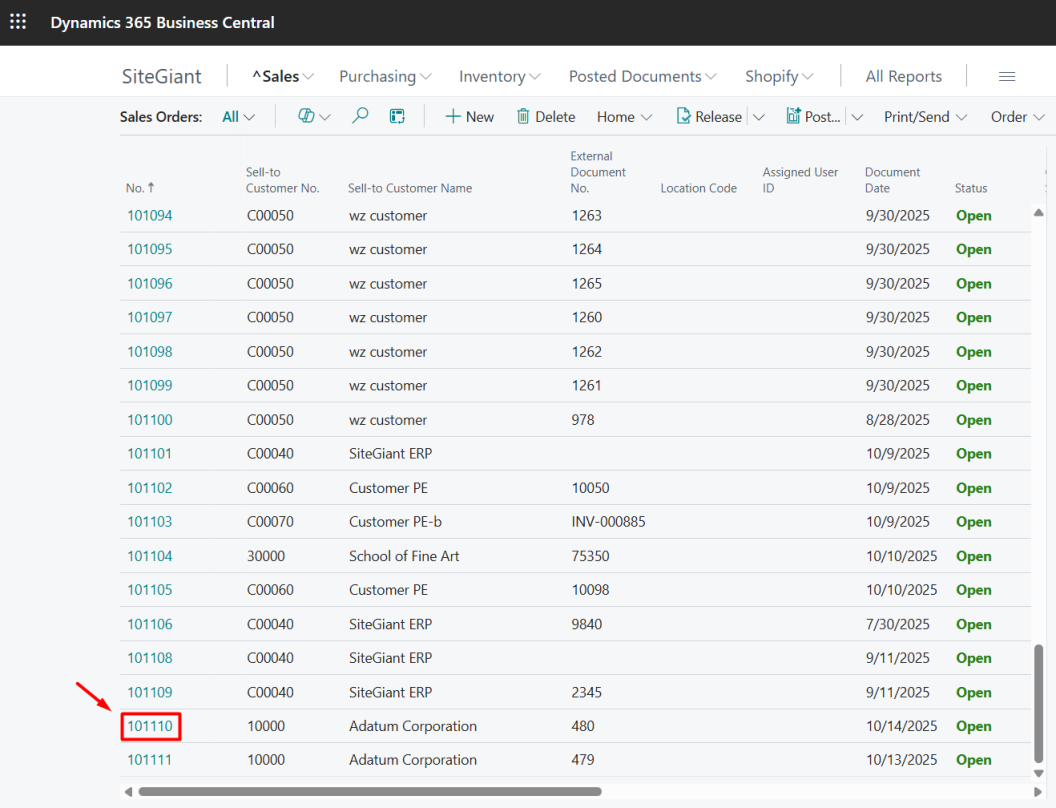Open sales order 101110 link
This screenshot has height=808, width=1056.
pyautogui.click(x=150, y=726)
